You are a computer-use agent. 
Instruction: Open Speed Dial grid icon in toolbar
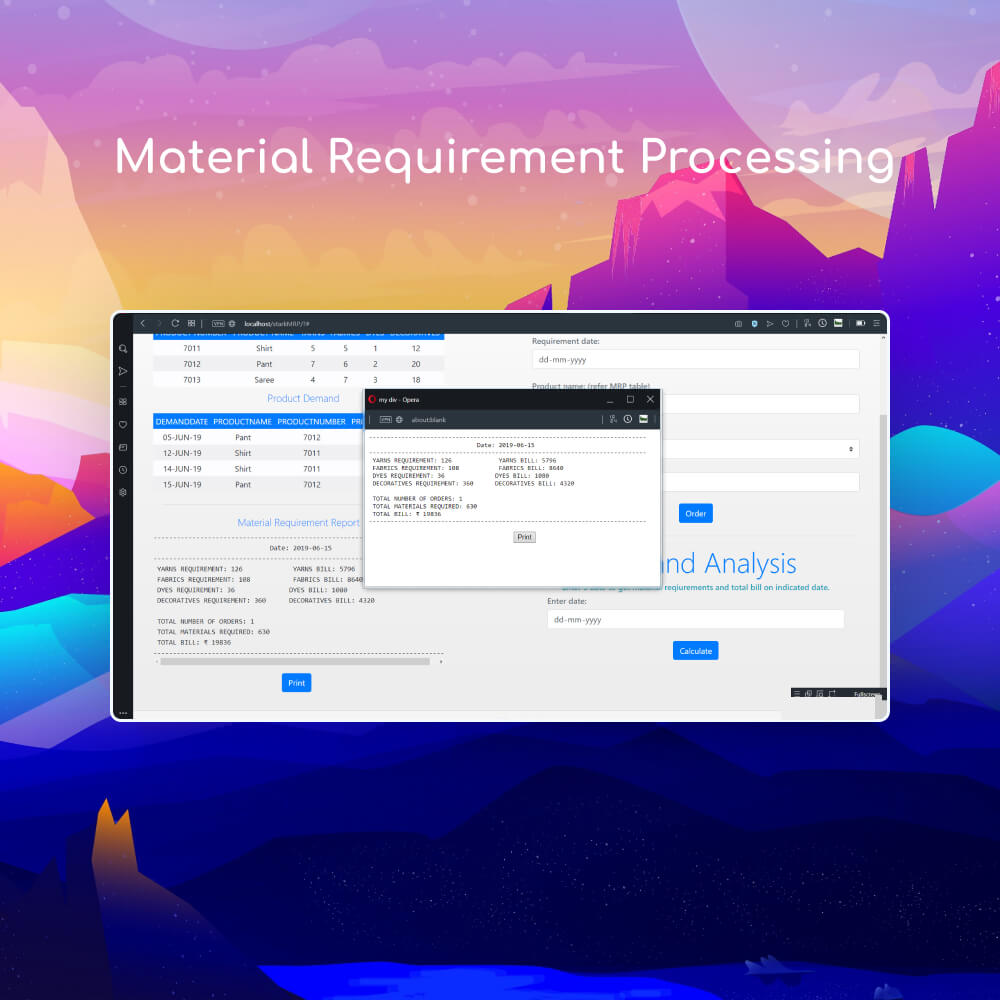[x=191, y=323]
